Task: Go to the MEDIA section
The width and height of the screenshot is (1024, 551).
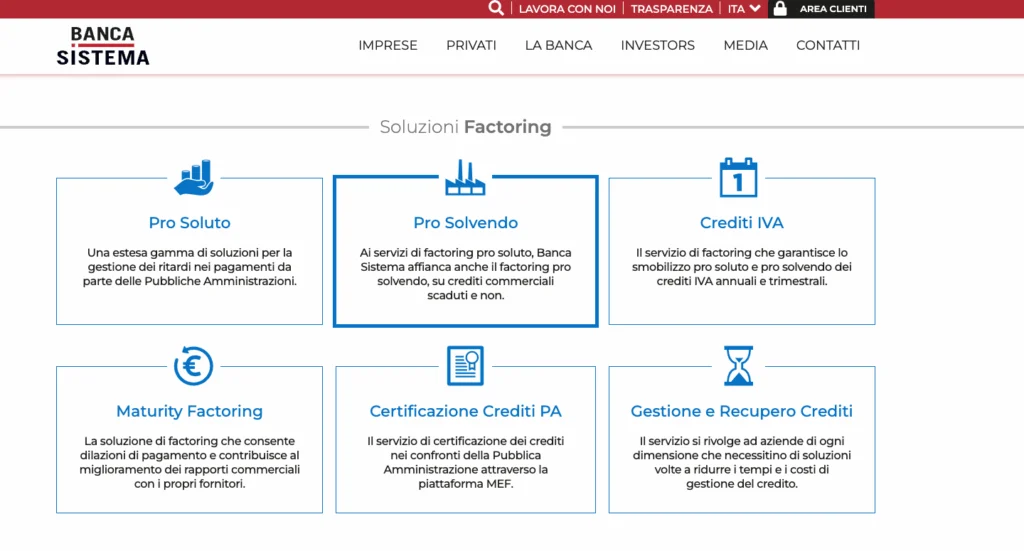Action: (x=745, y=45)
